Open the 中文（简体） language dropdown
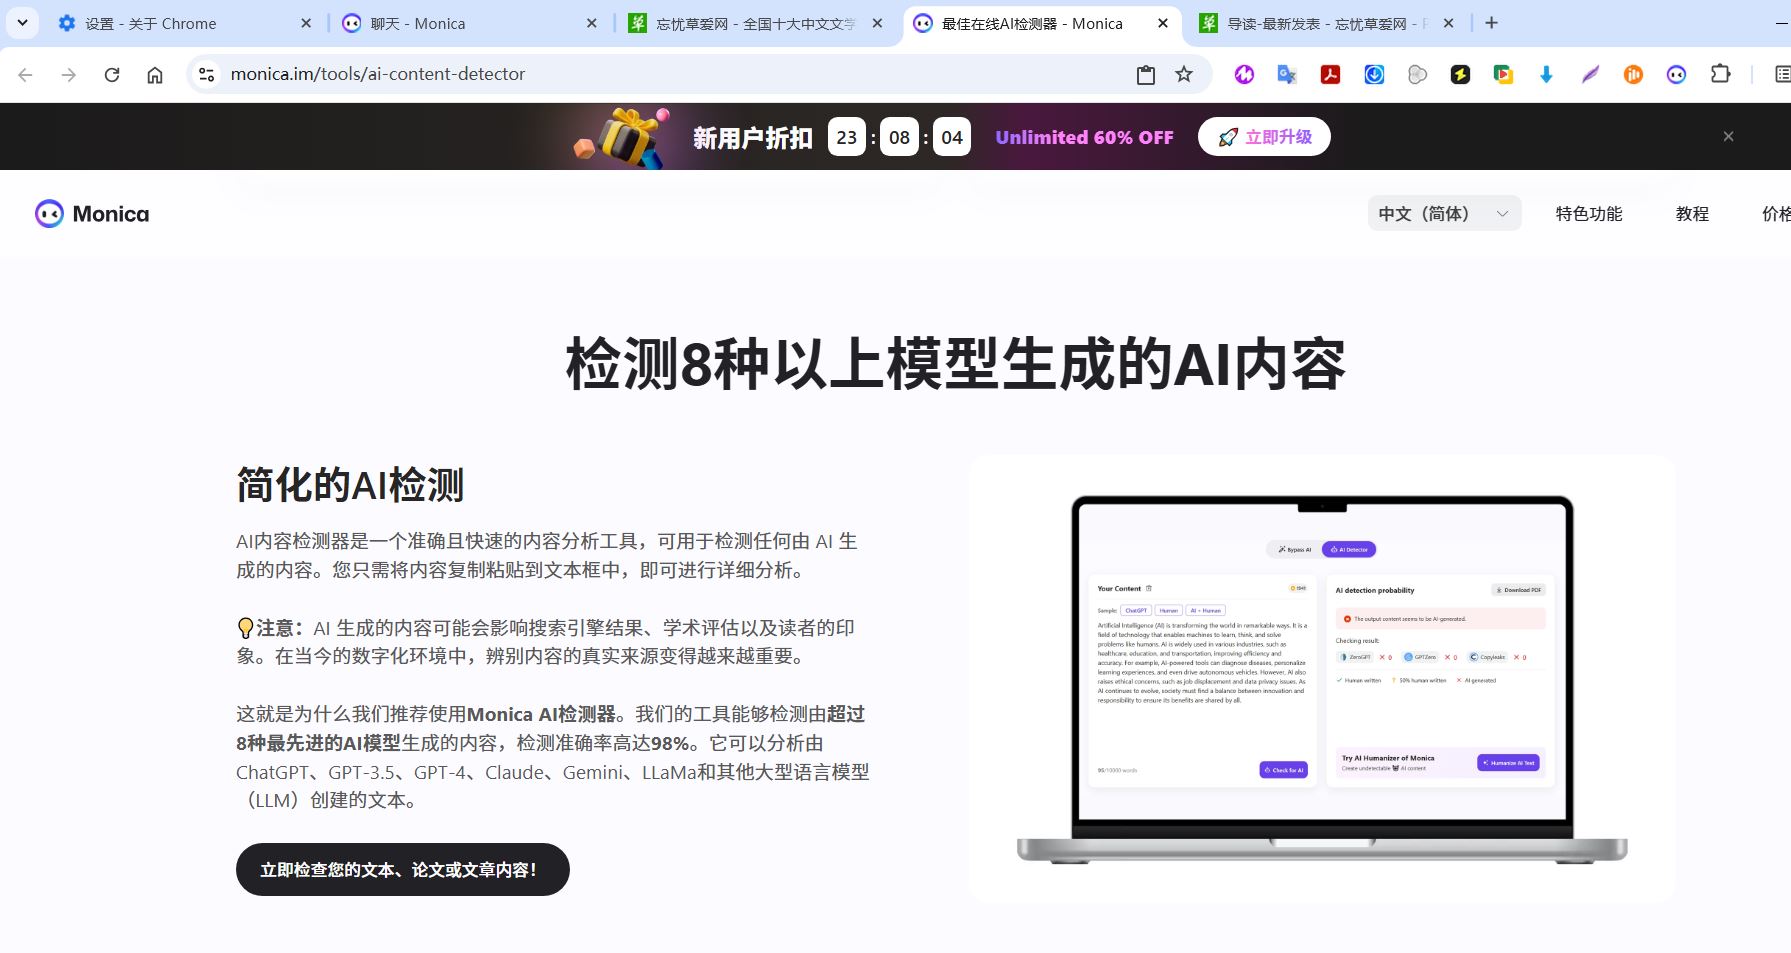 tap(1444, 214)
